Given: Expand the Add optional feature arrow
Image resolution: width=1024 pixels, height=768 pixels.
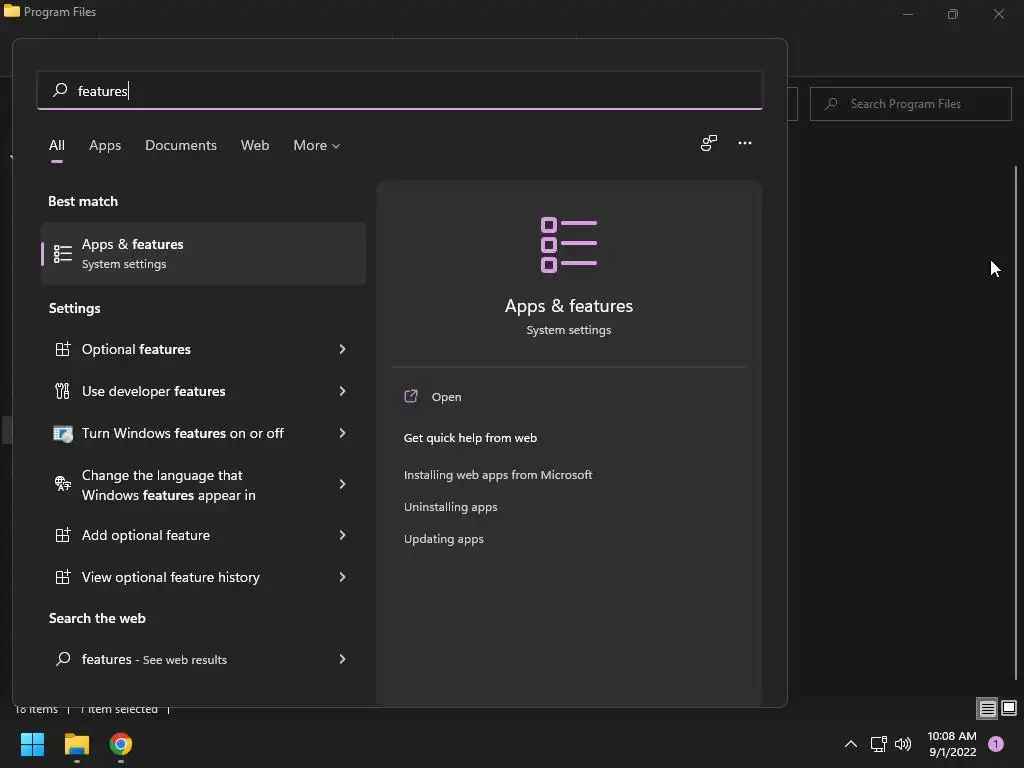Looking at the screenshot, I should [x=342, y=536].
